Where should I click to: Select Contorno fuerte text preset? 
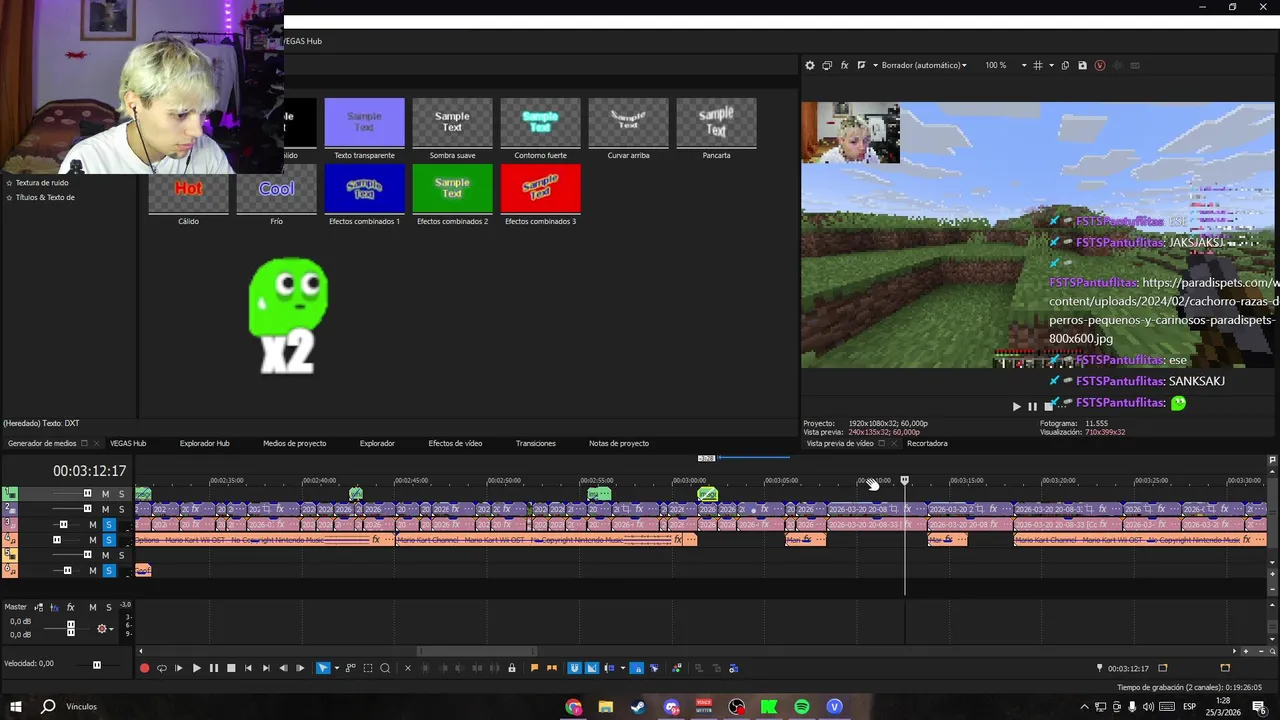tap(540, 128)
